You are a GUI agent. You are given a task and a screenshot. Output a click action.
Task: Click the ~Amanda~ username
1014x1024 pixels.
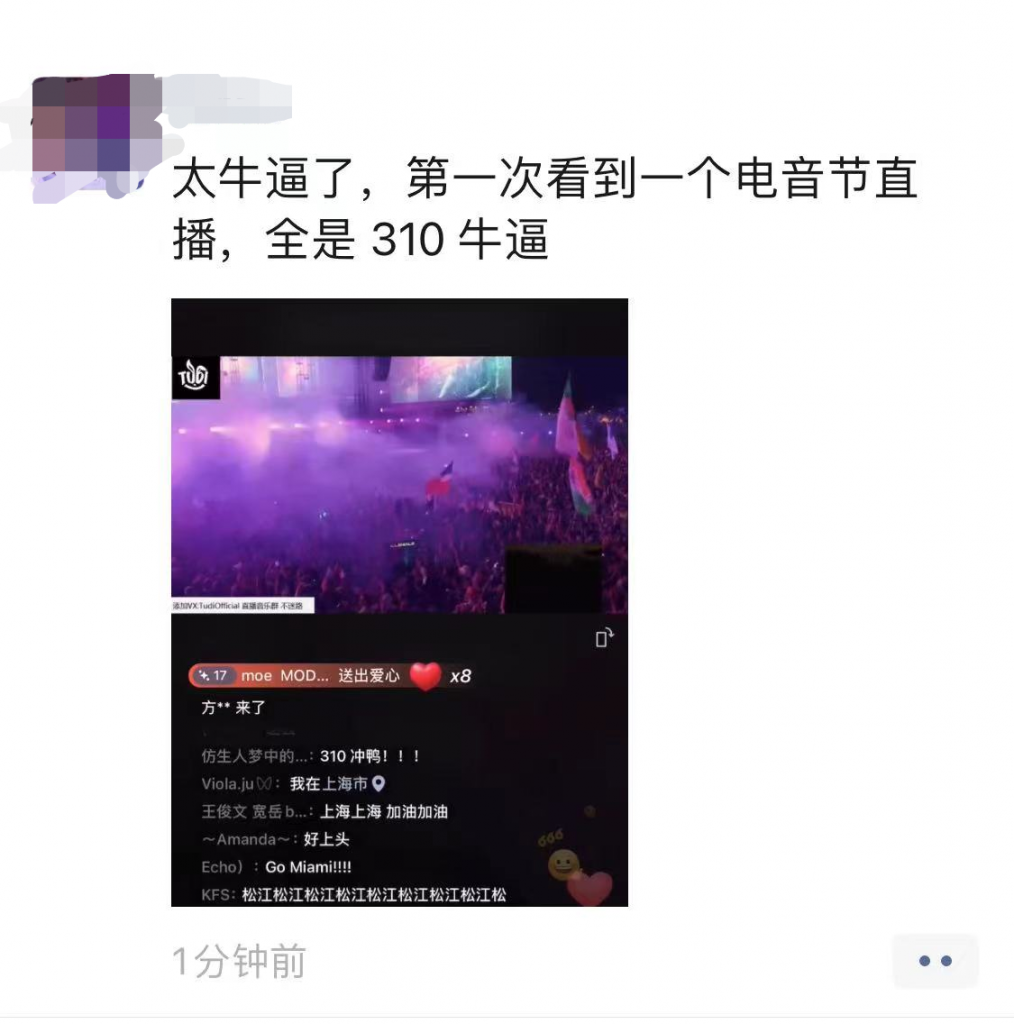pyautogui.click(x=247, y=840)
